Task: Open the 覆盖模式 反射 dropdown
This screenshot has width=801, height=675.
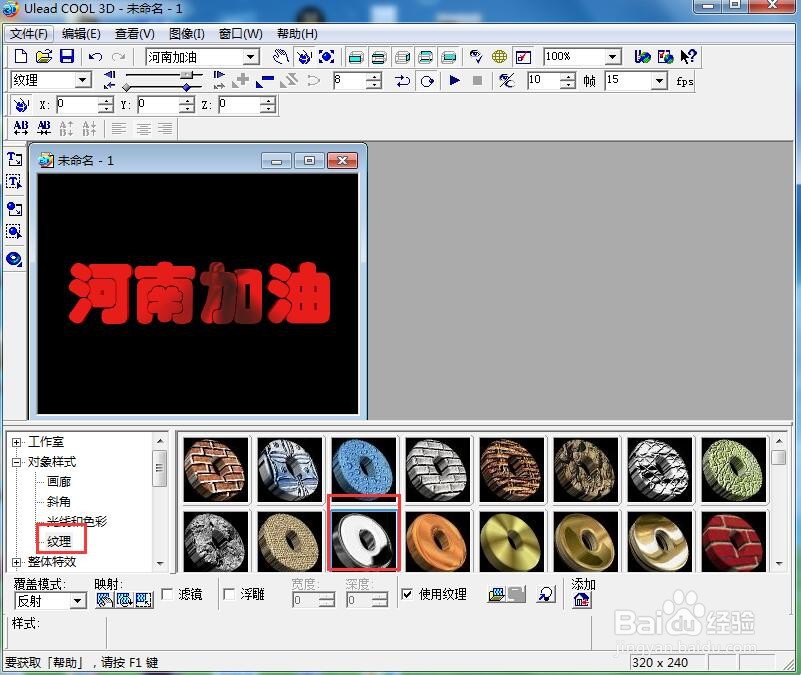Action: 78,601
